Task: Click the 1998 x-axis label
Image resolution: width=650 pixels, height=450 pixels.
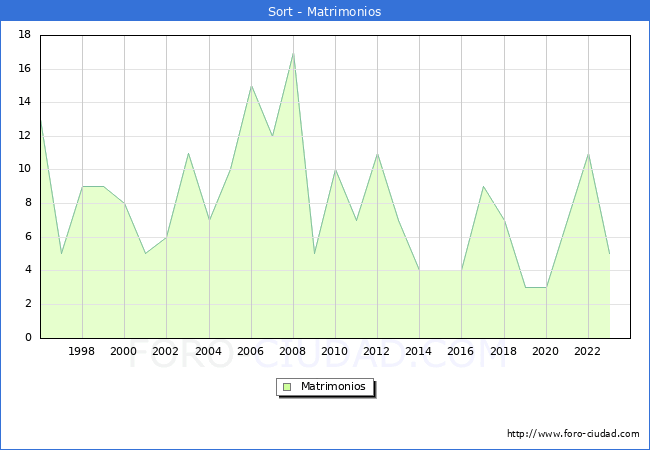Action: [x=82, y=352]
